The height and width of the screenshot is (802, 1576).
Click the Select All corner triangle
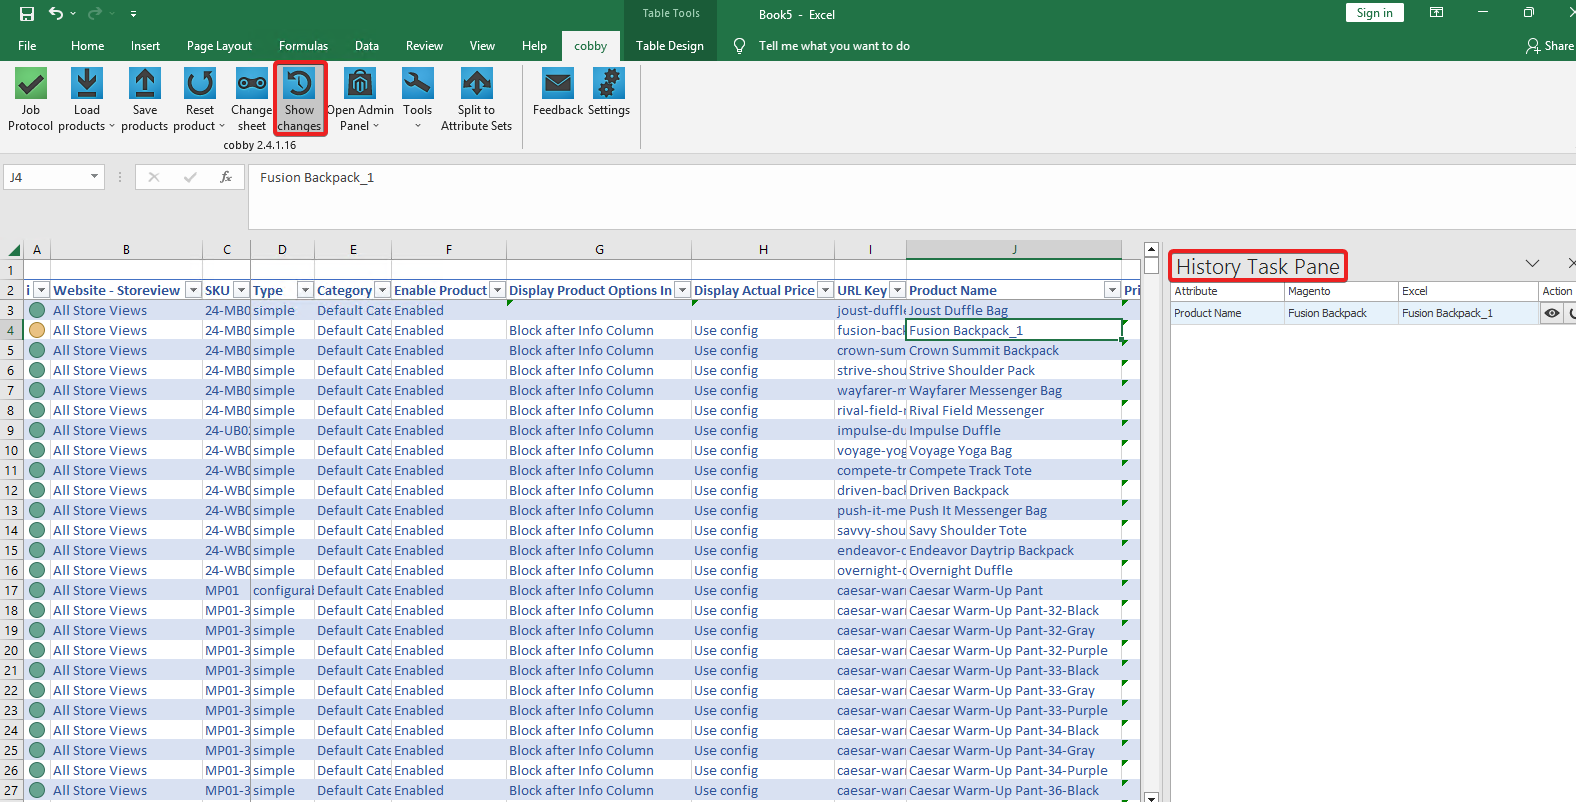[14, 250]
